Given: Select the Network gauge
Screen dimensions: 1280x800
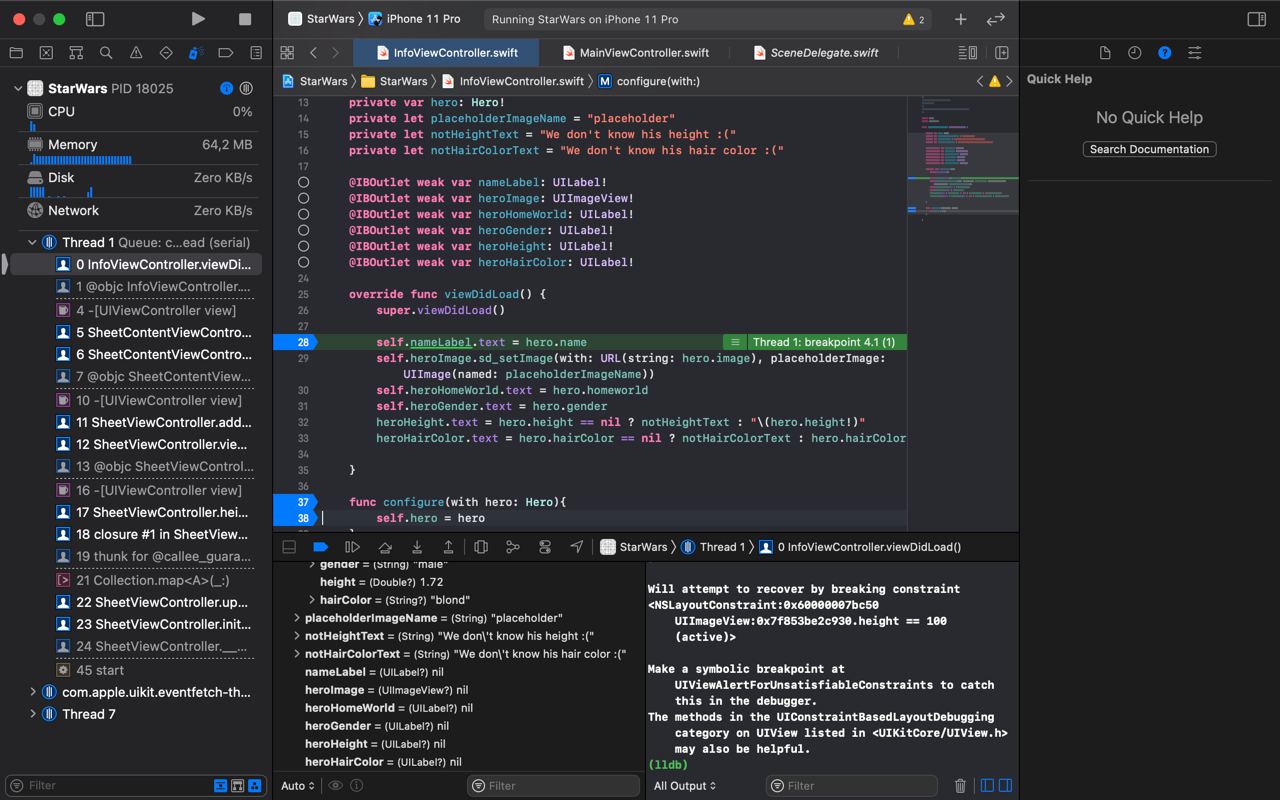Looking at the screenshot, I should 140,210.
